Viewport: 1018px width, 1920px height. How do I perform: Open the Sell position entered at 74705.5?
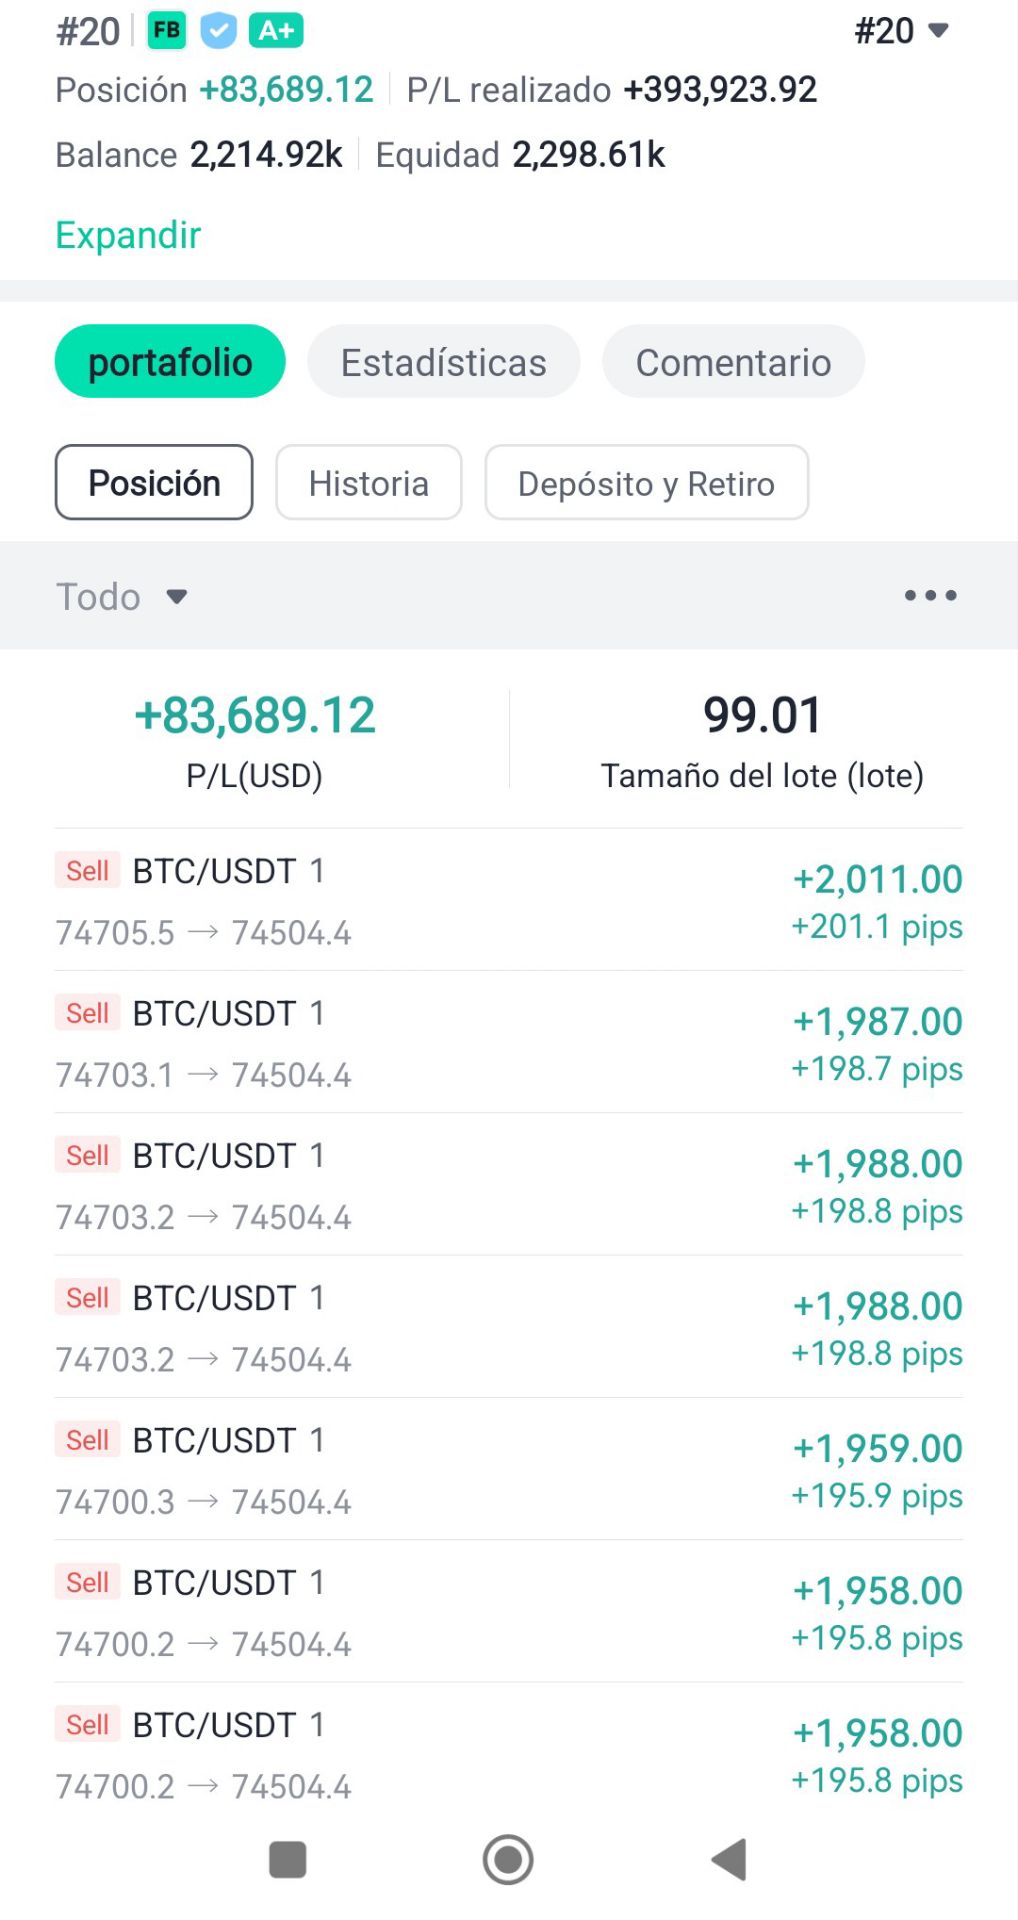(508, 900)
